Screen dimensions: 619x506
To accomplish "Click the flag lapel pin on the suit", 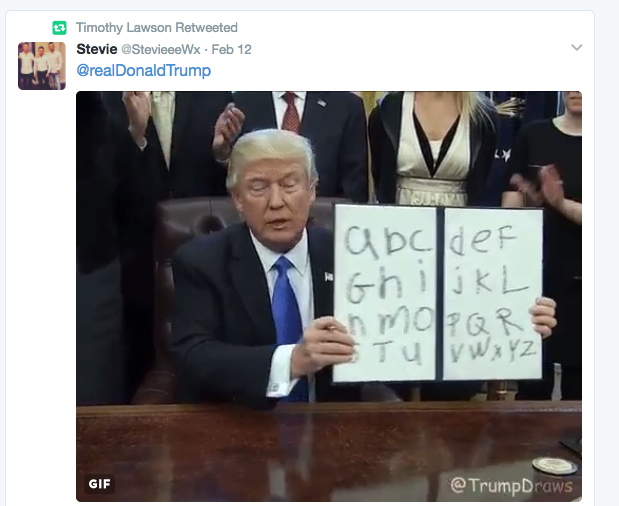I will tap(328, 277).
